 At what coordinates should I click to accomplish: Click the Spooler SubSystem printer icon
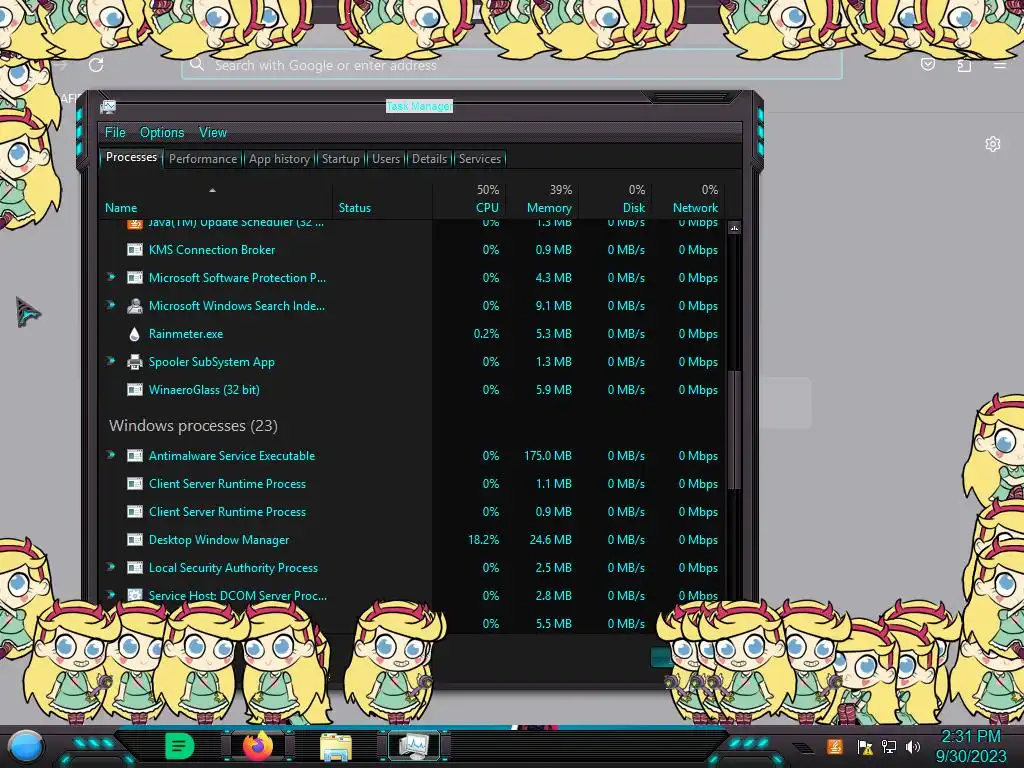tap(135, 362)
